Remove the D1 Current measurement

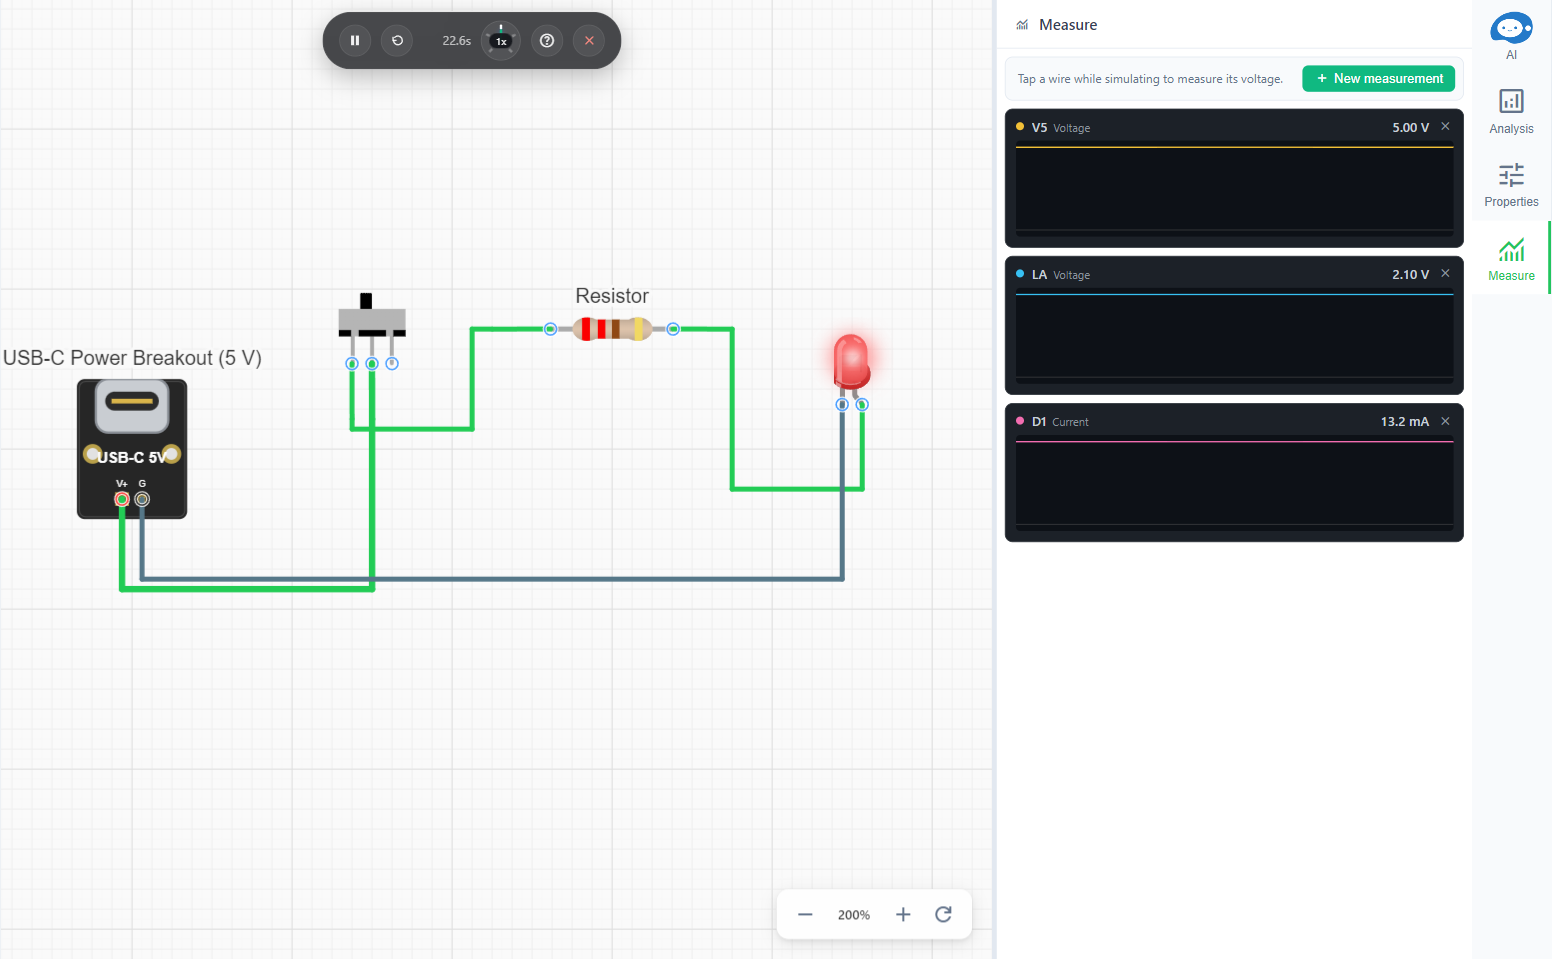point(1445,421)
